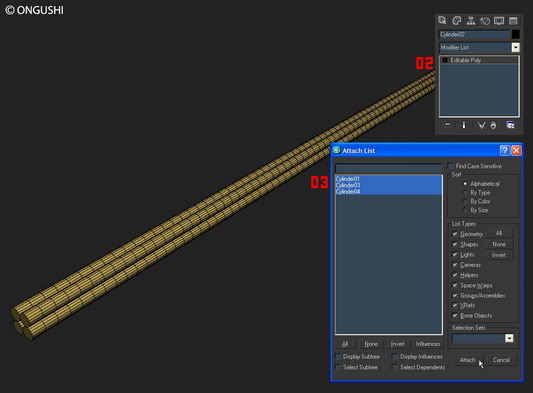Viewport: 533px width, 393px height.
Task: Uncheck the Geometry list type
Action: (x=455, y=234)
